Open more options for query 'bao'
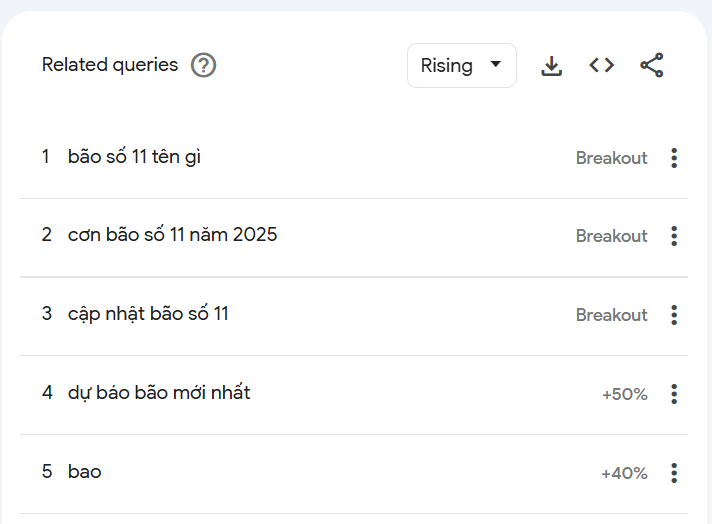 point(675,473)
